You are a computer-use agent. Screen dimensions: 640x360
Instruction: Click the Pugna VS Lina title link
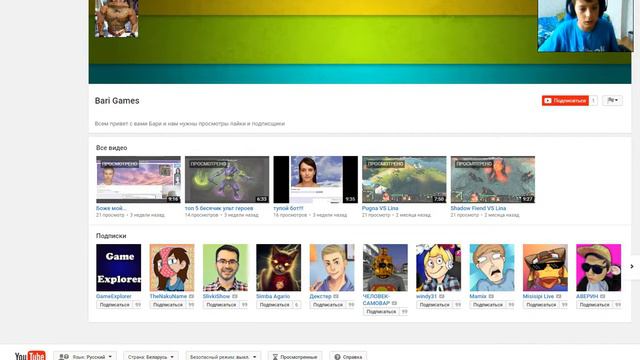tap(380, 208)
